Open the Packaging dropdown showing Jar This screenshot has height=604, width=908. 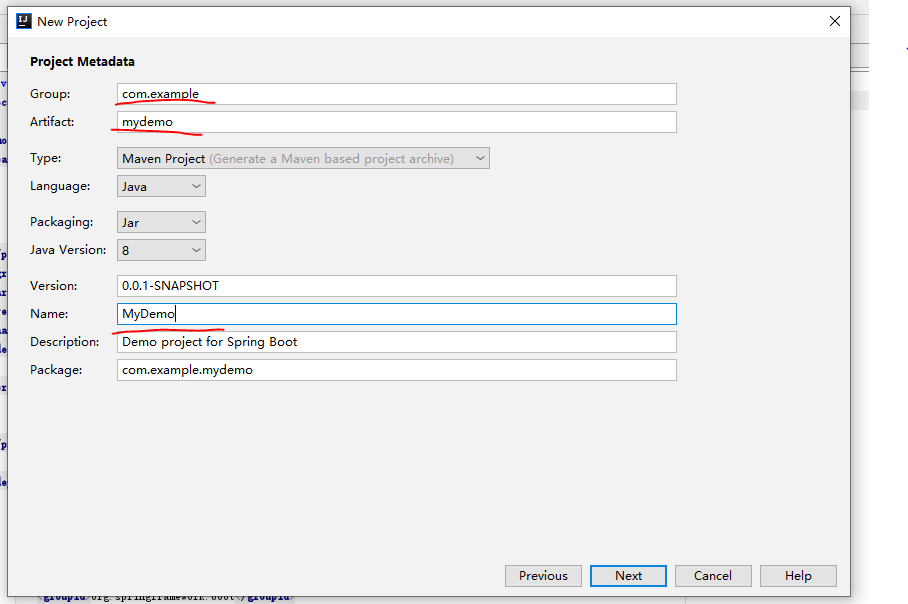161,222
